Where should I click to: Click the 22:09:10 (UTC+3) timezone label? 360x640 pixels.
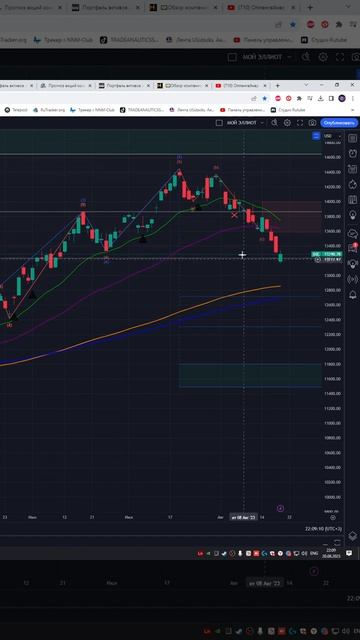pos(323,529)
